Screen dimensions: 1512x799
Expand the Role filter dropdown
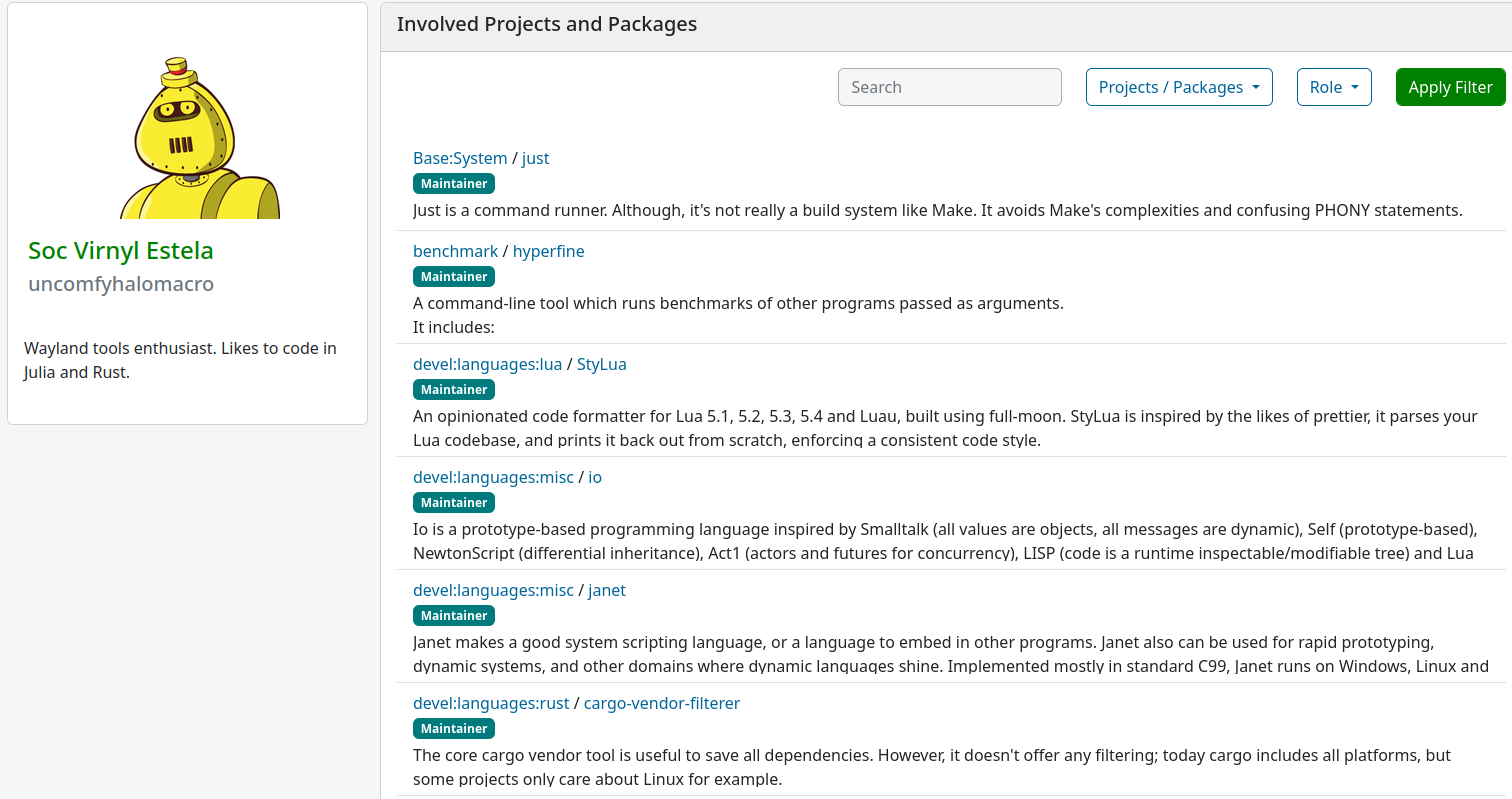1334,87
